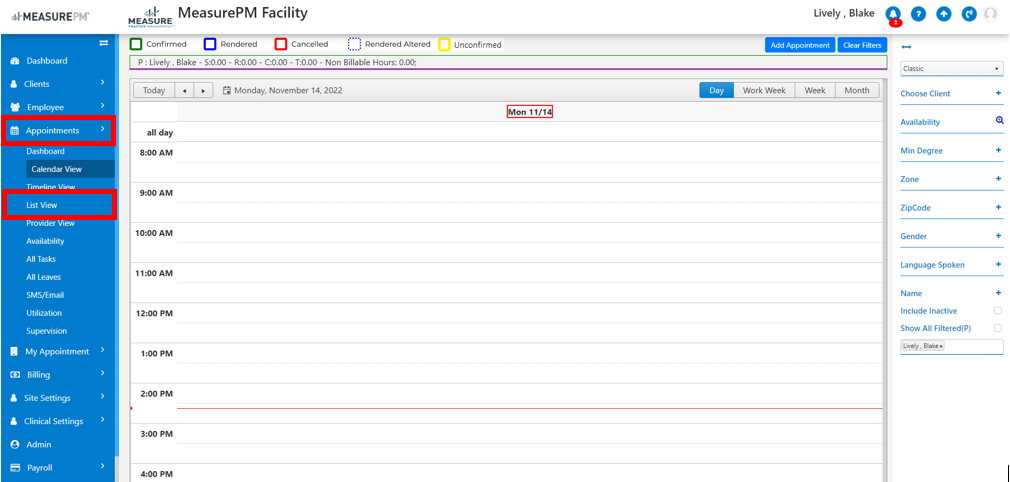Click the Add Appointment button
This screenshot has height=482, width=1010.
pyautogui.click(x=800, y=45)
